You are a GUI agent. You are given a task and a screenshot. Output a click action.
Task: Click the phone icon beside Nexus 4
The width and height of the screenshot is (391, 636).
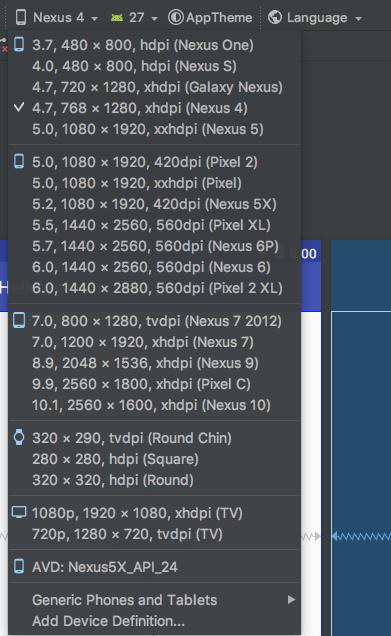(21, 17)
